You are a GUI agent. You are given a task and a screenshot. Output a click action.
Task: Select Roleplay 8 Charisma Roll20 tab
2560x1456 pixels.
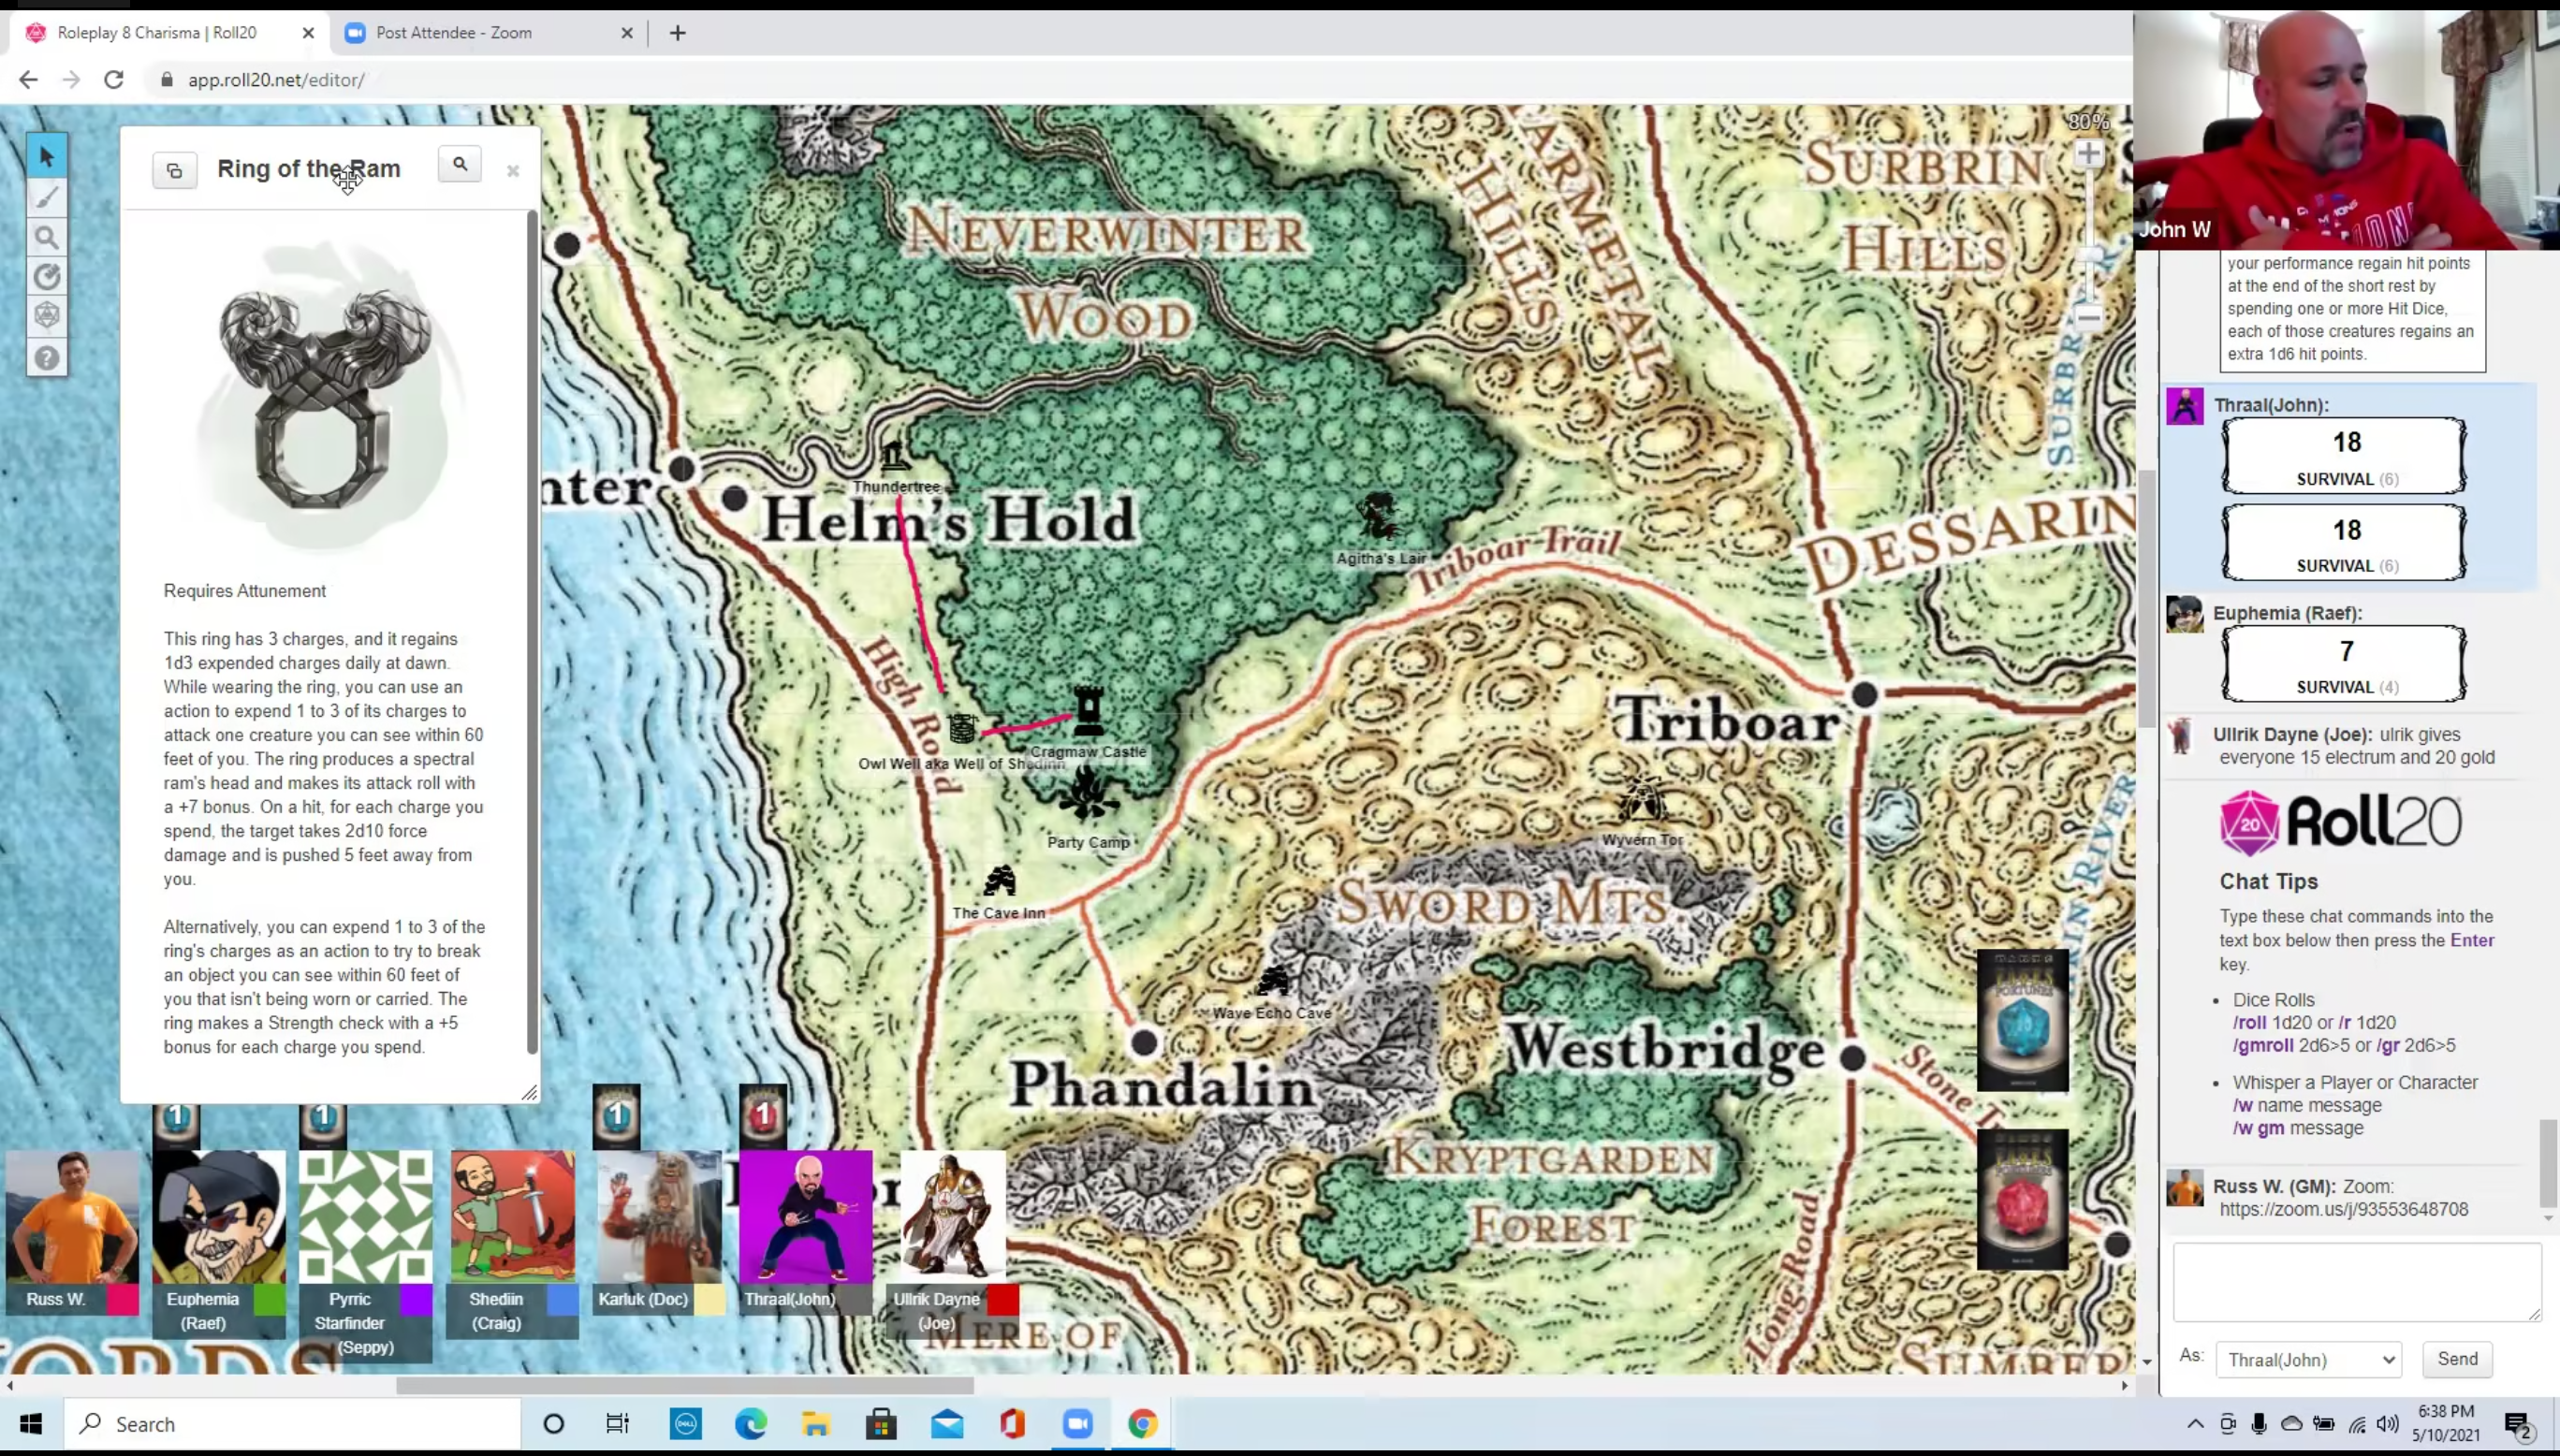168,32
